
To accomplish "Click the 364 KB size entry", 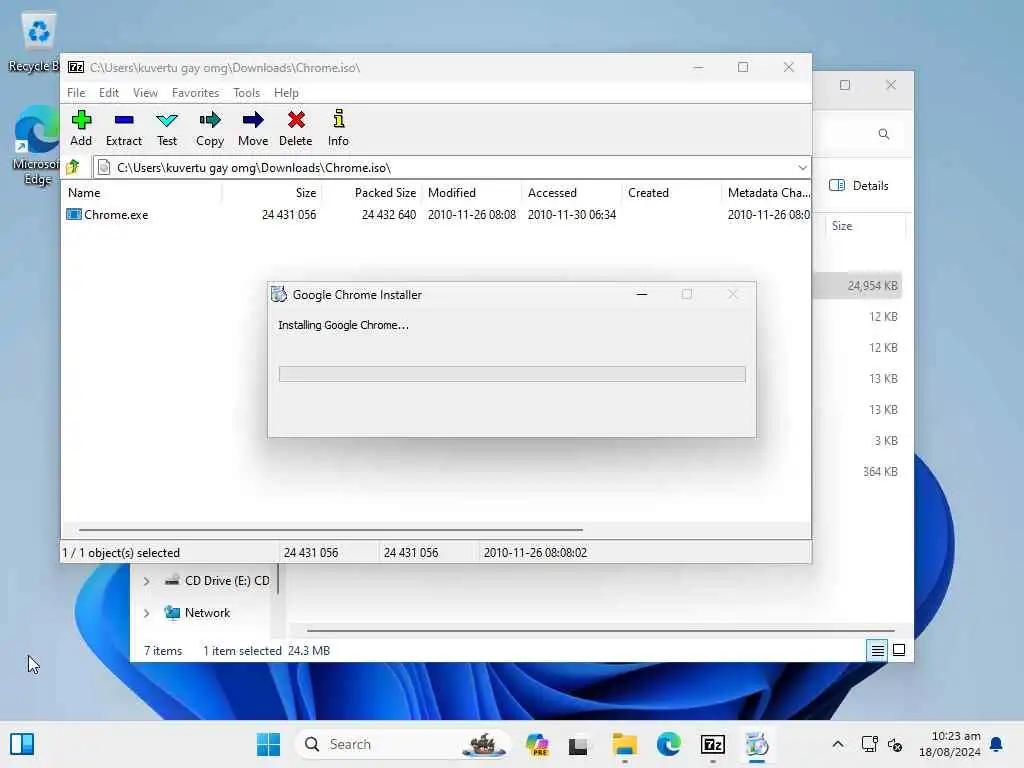I will coord(880,472).
